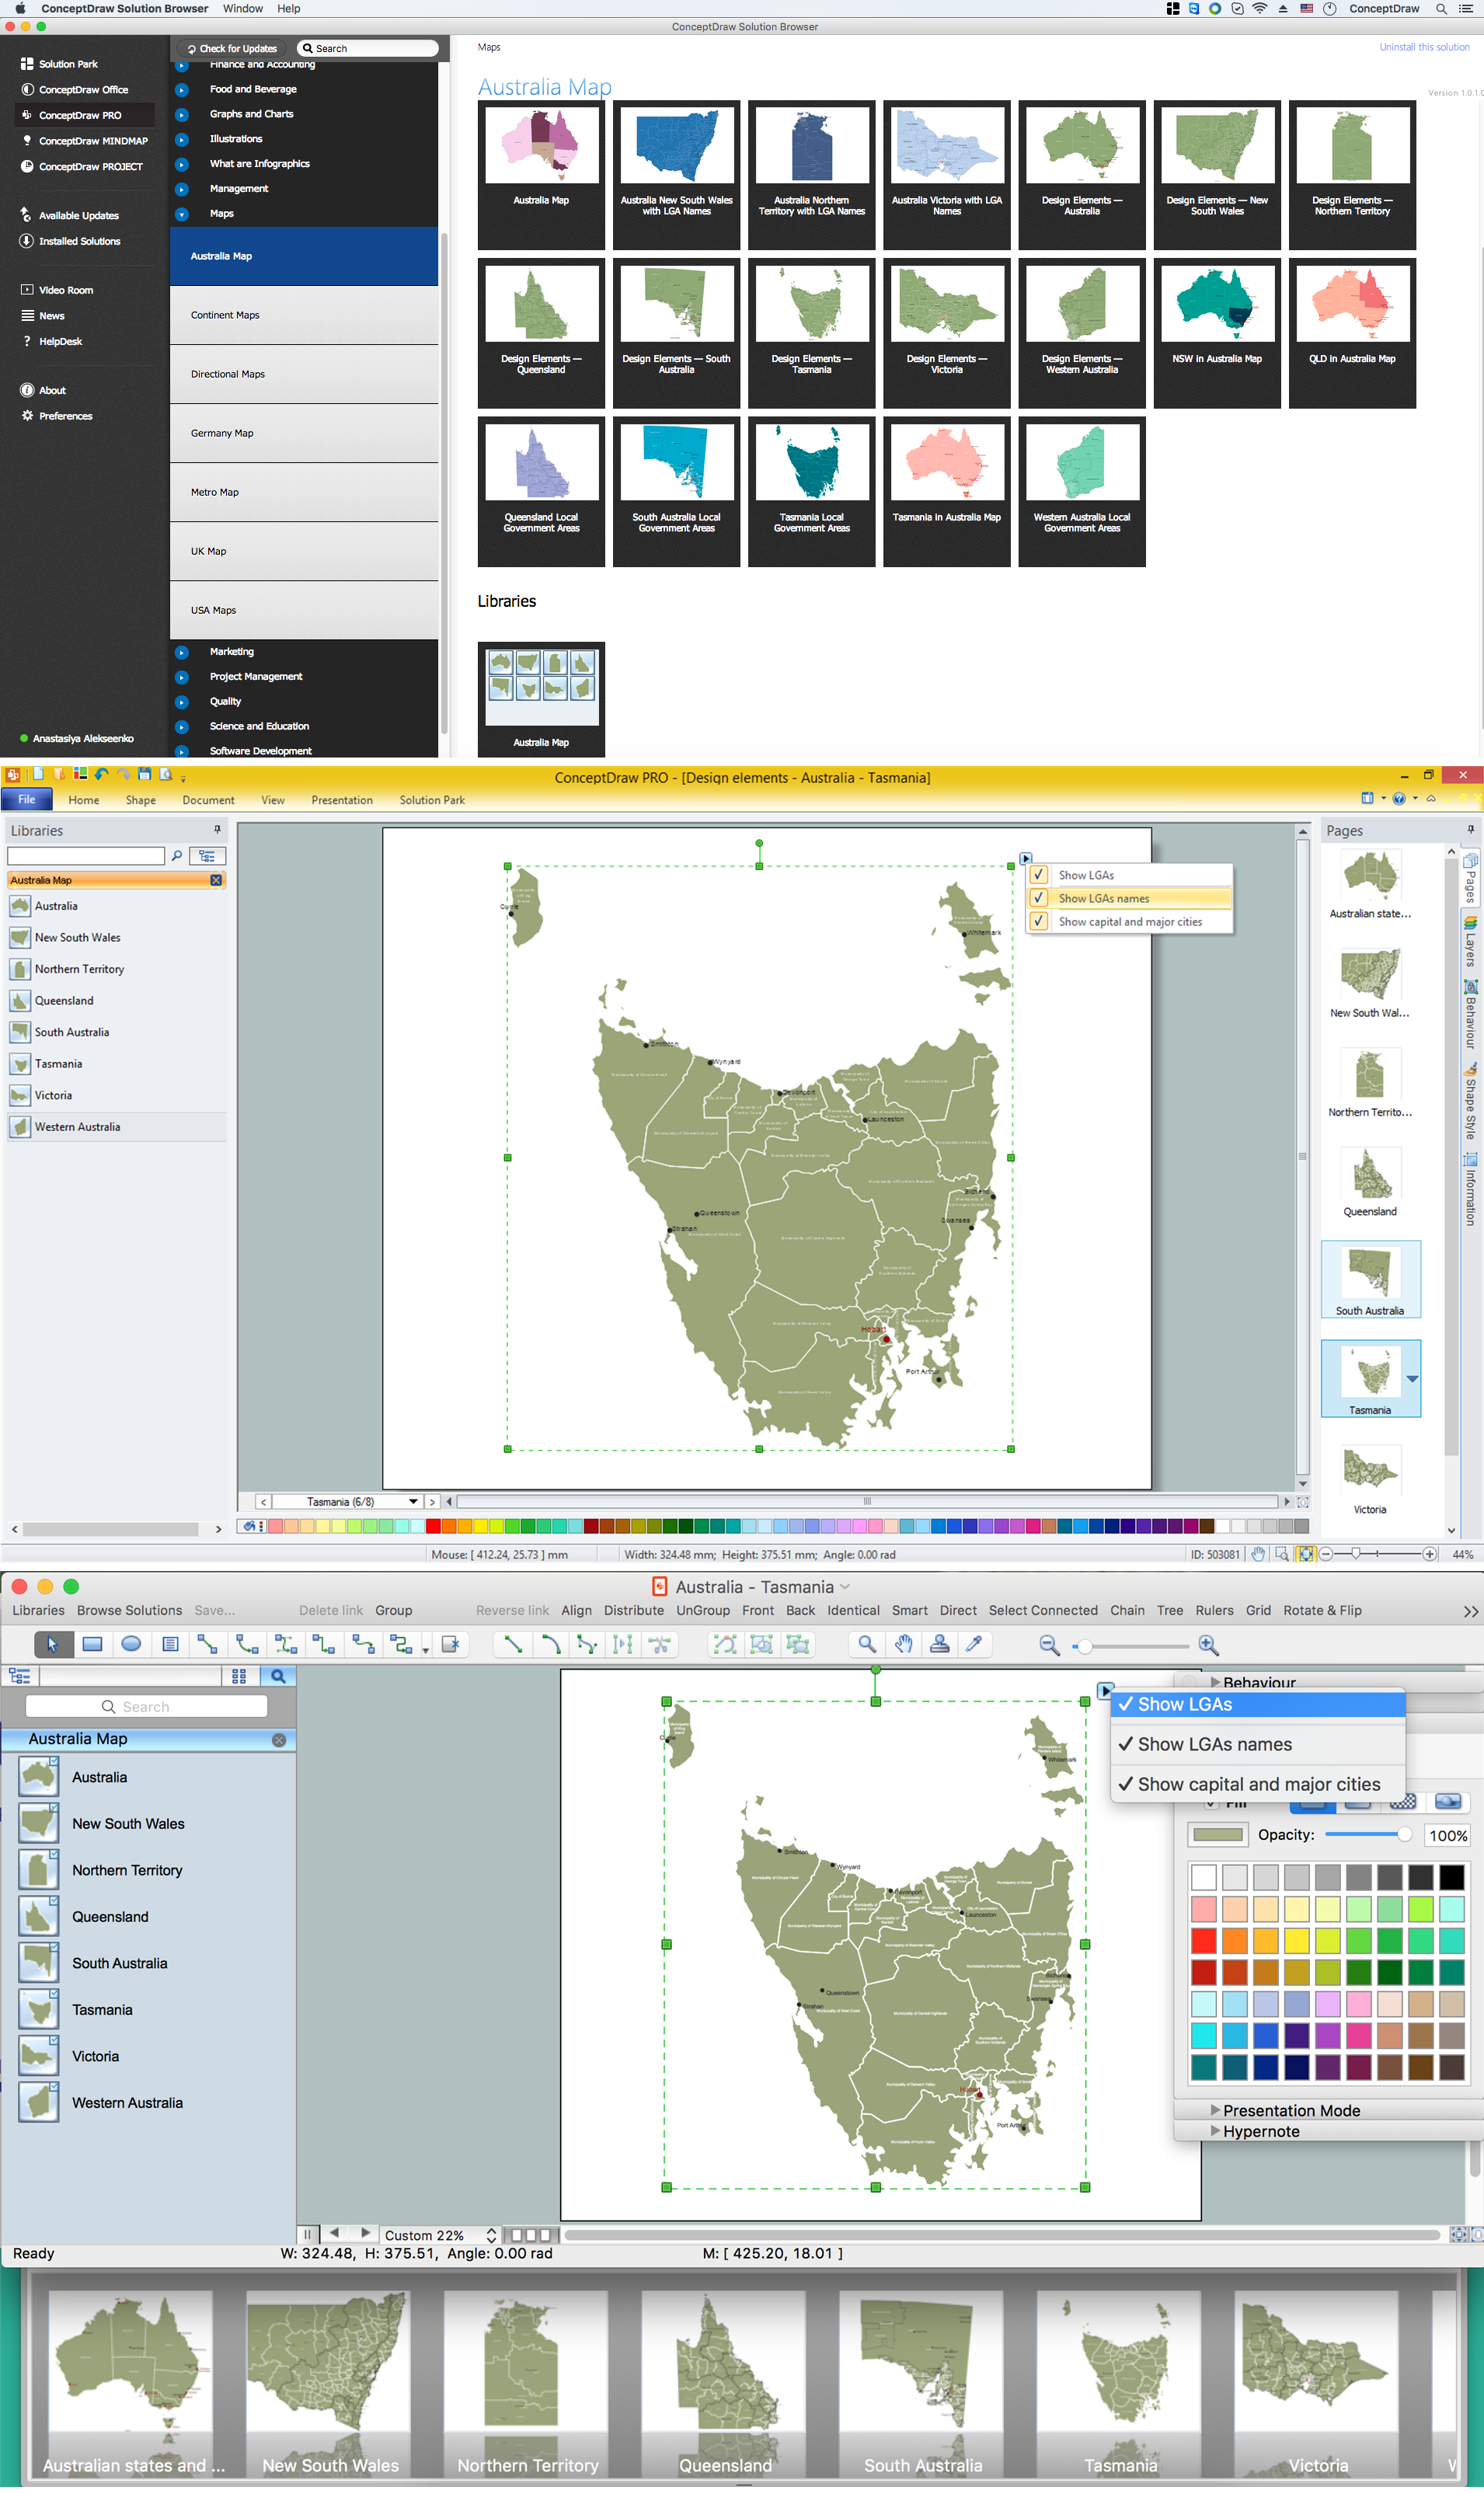Click the save disk icon in PRO title bar

144,774
